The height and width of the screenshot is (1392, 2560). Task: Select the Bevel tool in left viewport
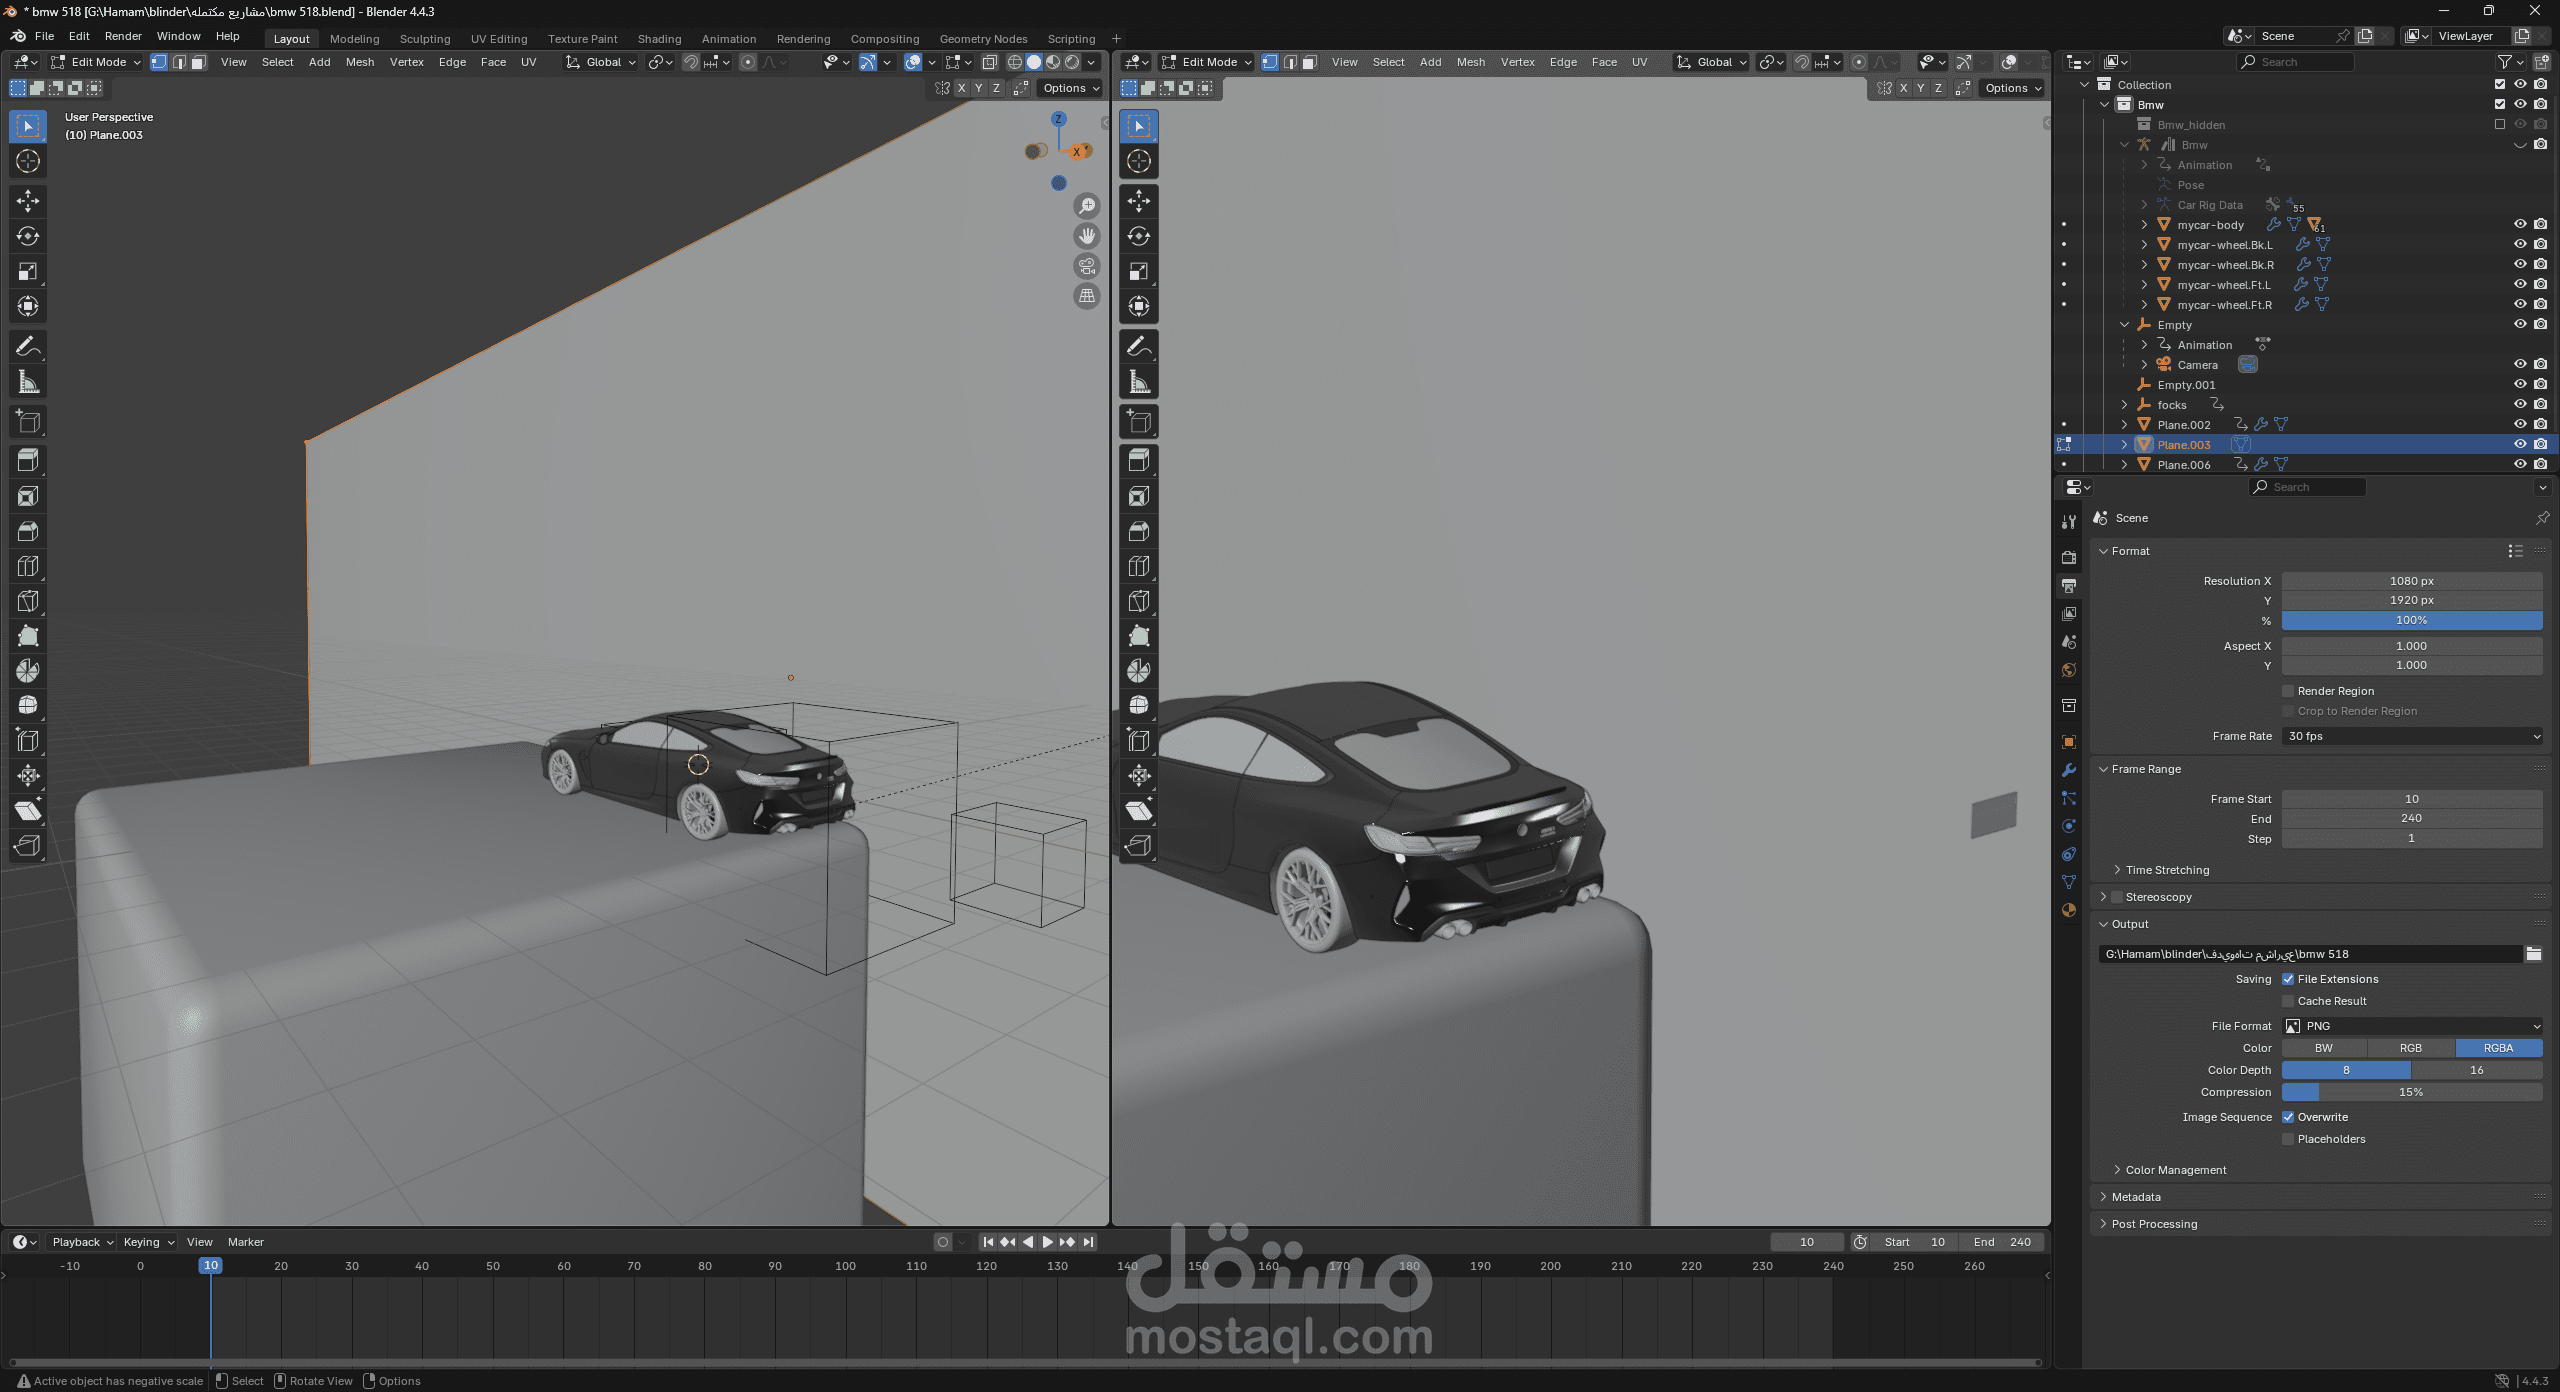[x=28, y=531]
